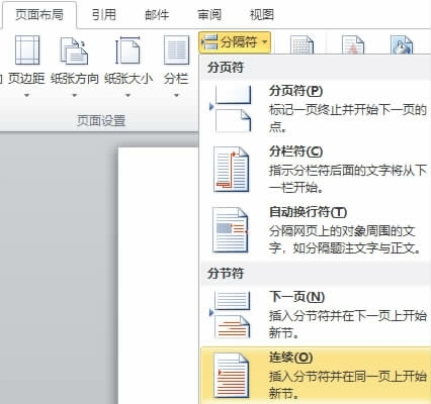Image resolution: width=431 pixels, height=404 pixels.
Task: Open the 审阅 ribbon tab
Action: coord(209,15)
